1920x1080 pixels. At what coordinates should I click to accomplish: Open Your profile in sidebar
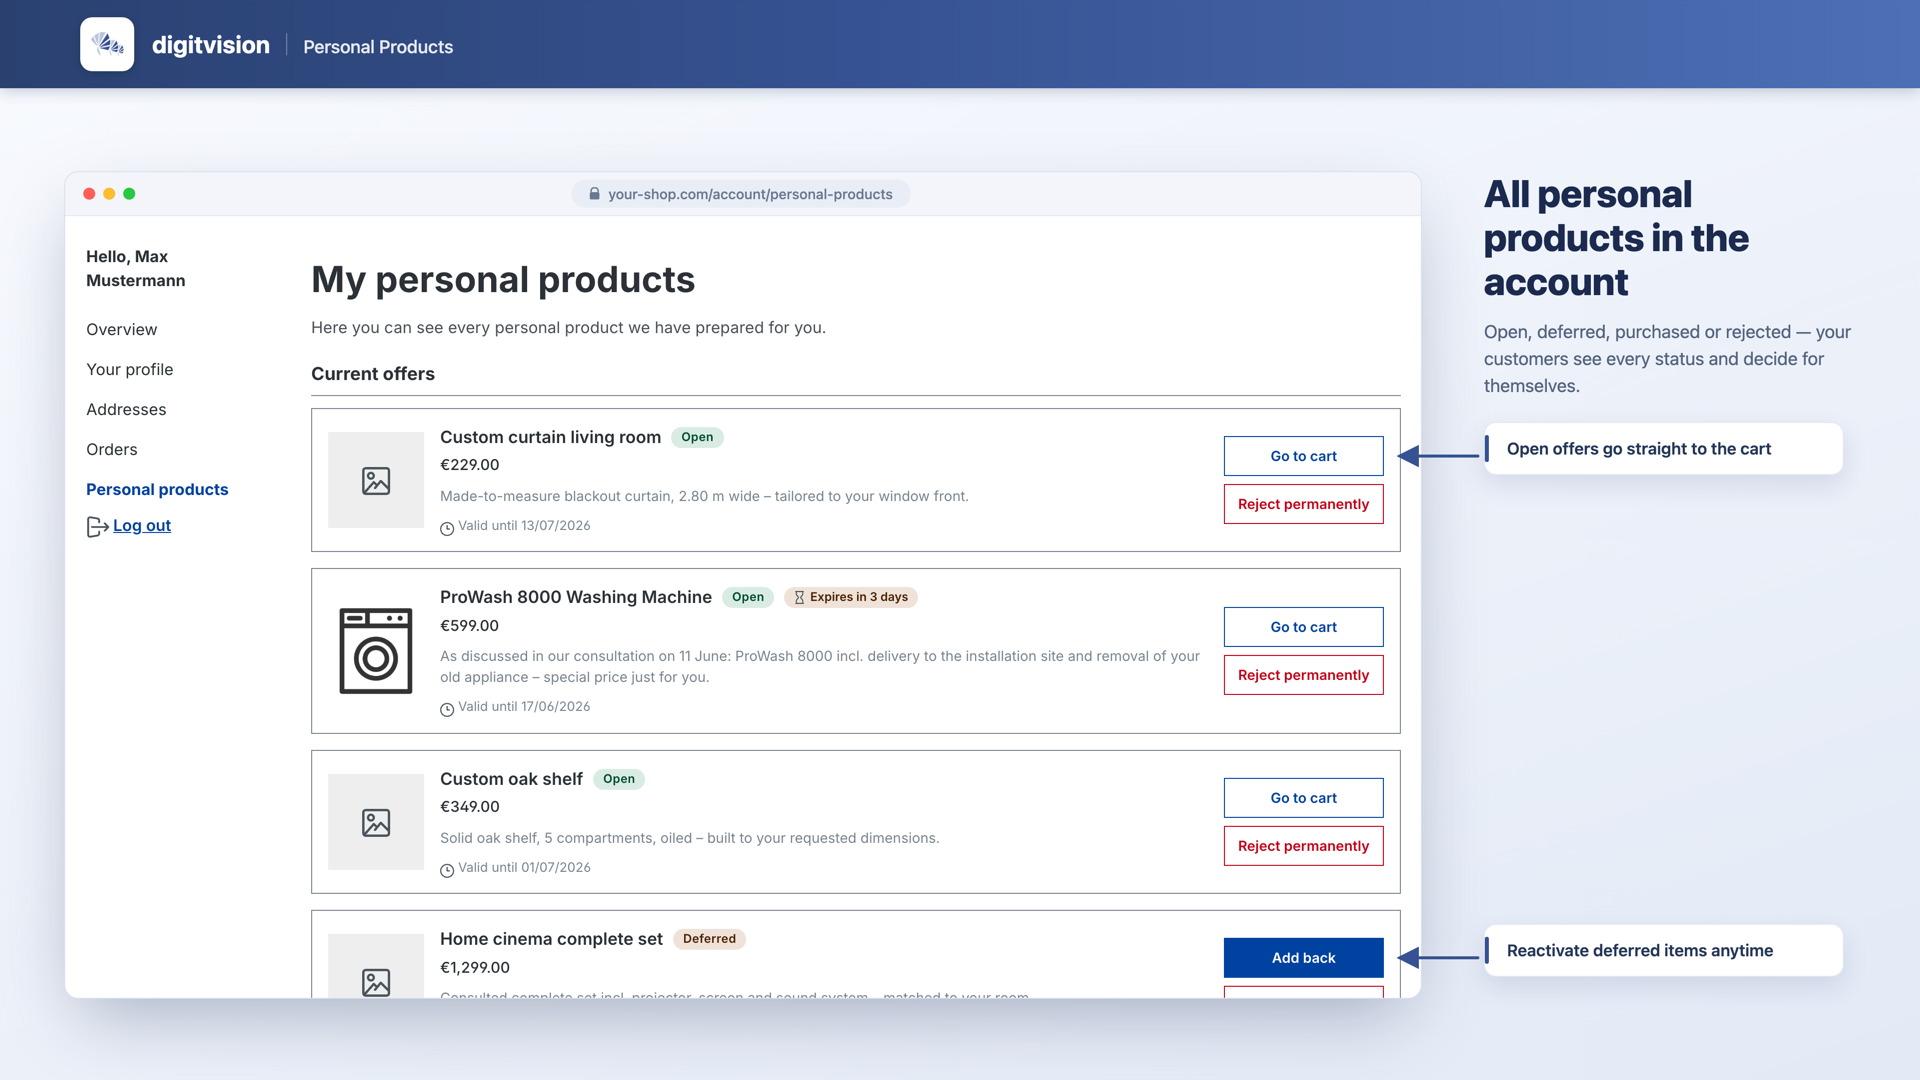129,370
